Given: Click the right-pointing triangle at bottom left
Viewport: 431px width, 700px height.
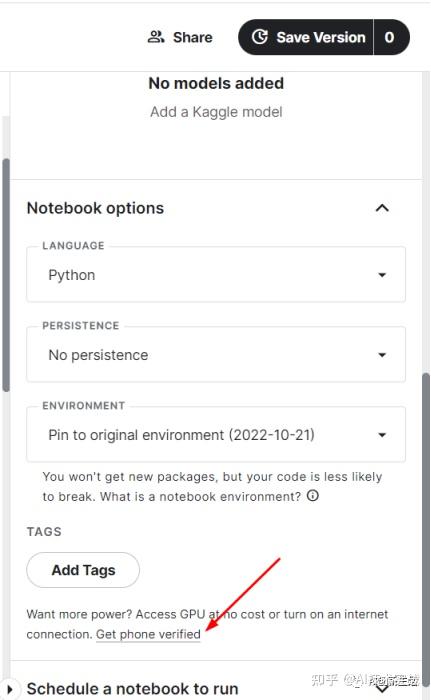Looking at the screenshot, I should pyautogui.click(x=10, y=689).
